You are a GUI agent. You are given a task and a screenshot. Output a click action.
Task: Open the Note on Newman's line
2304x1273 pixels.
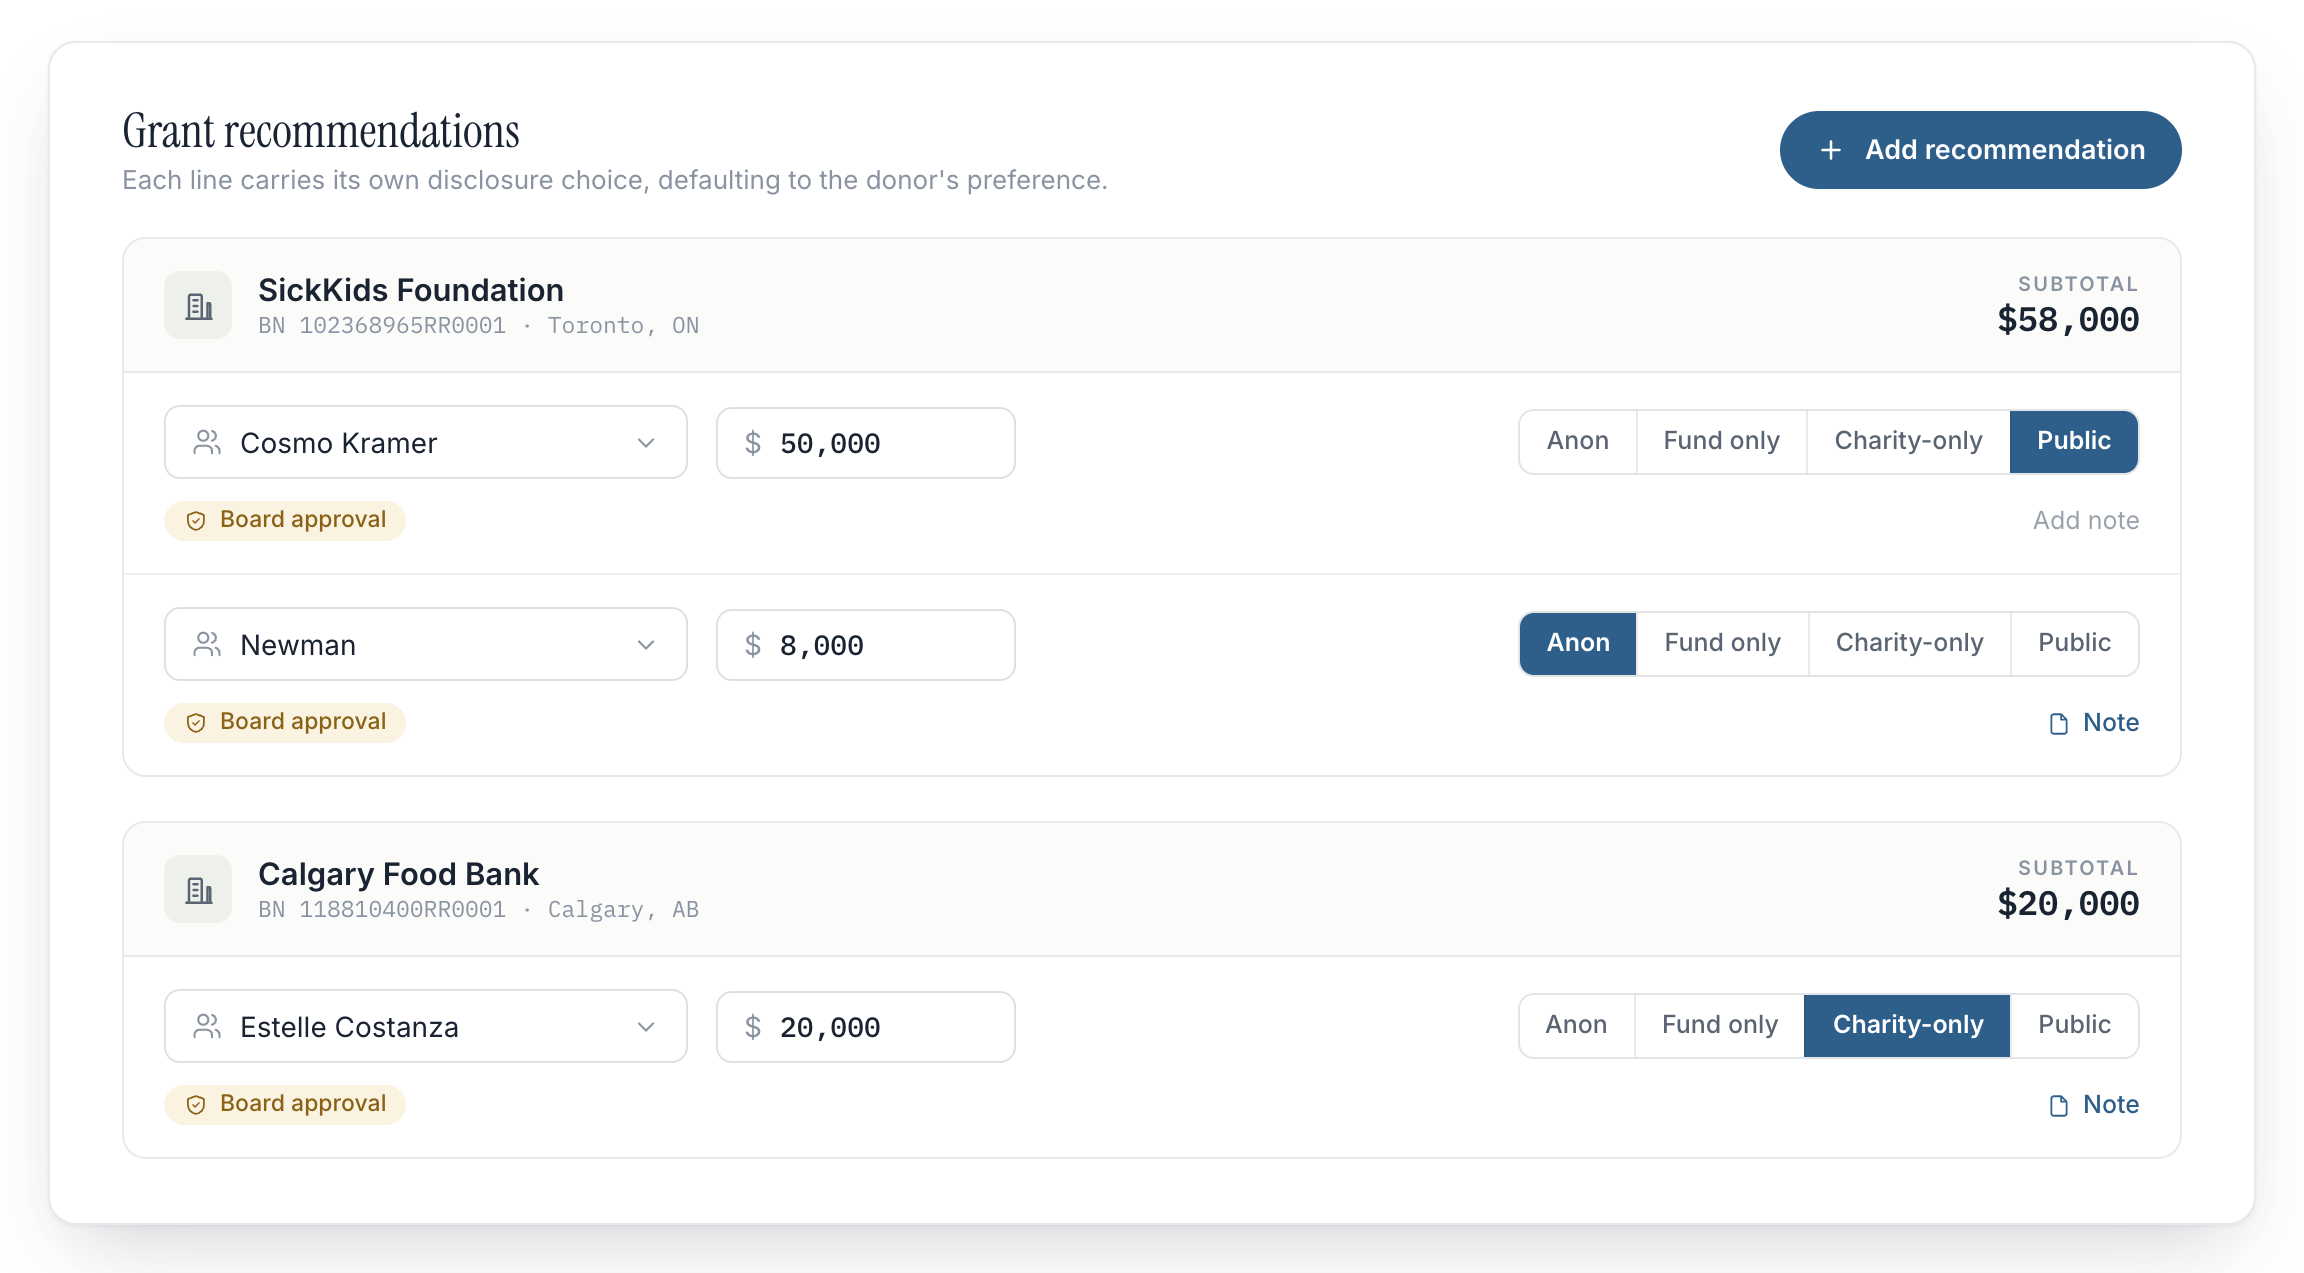tap(2094, 723)
